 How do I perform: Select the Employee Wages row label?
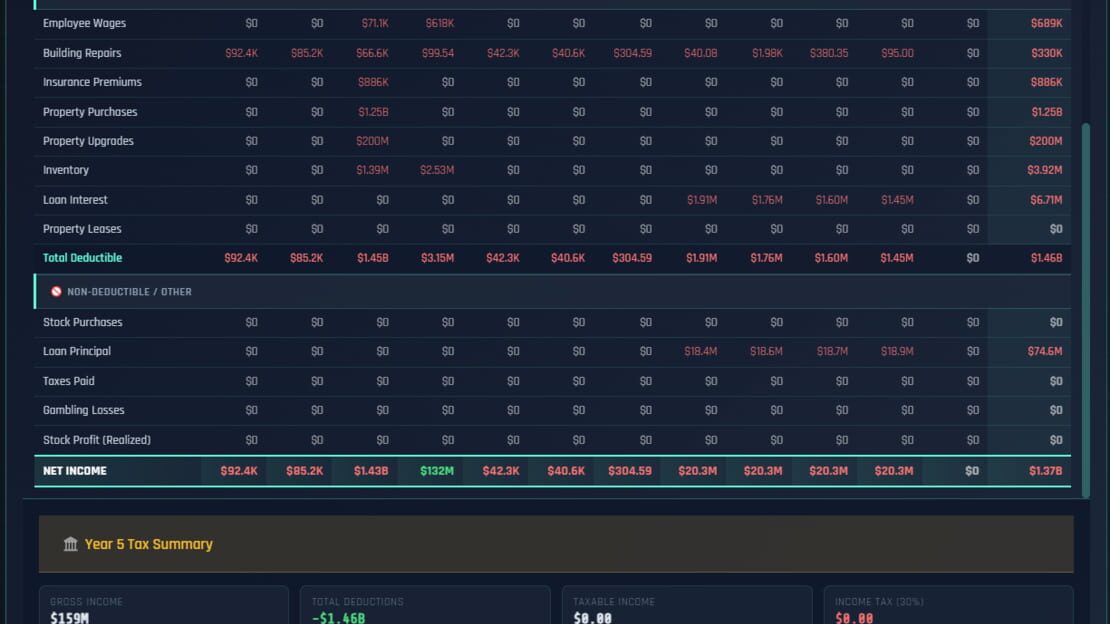pyautogui.click(x=84, y=23)
